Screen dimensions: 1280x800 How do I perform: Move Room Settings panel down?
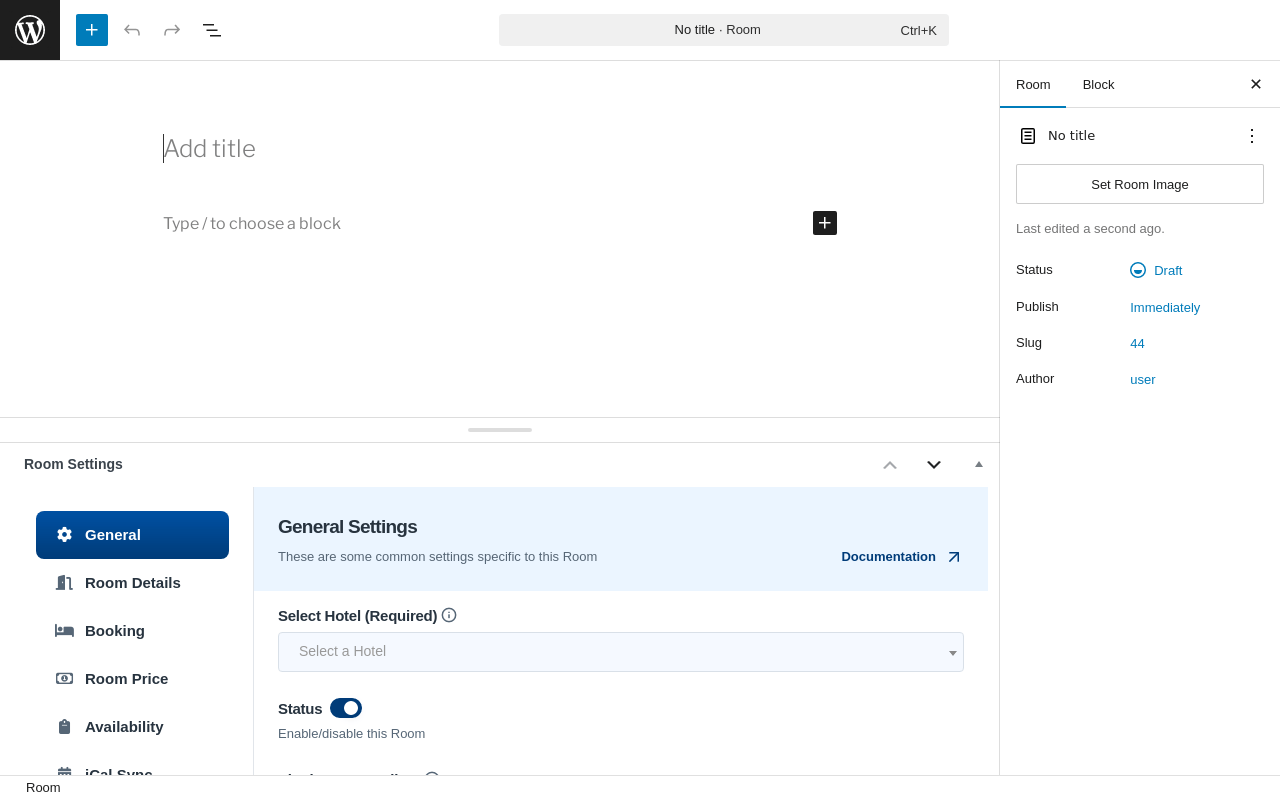(934, 464)
